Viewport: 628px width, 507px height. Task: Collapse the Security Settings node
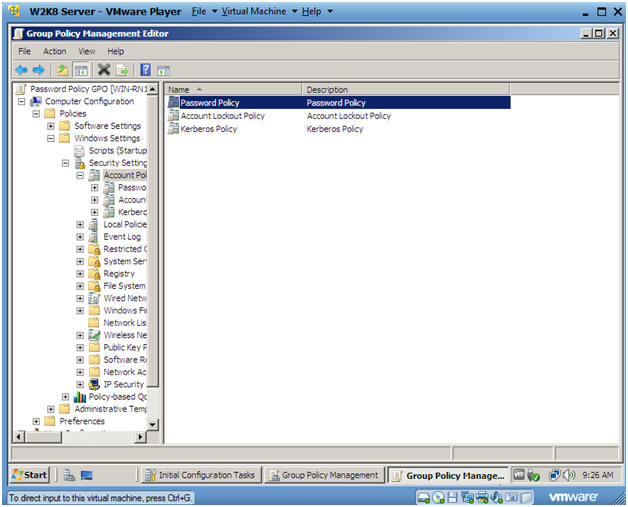65,163
